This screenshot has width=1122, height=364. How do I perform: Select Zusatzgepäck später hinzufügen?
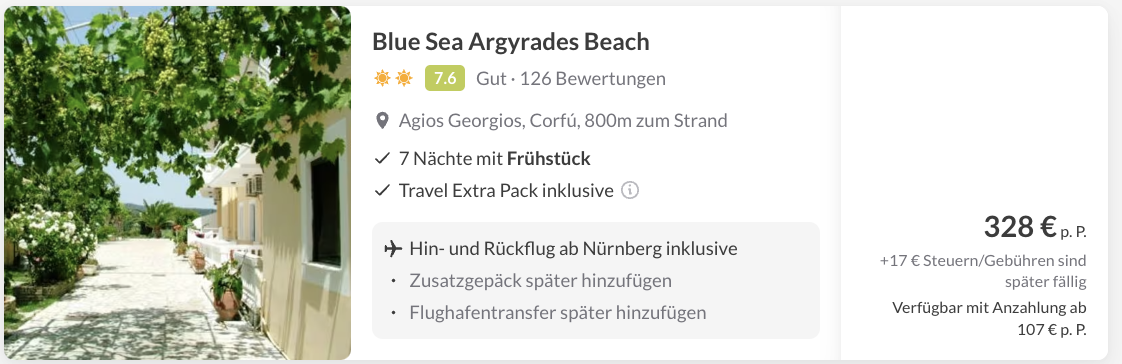click(x=540, y=281)
